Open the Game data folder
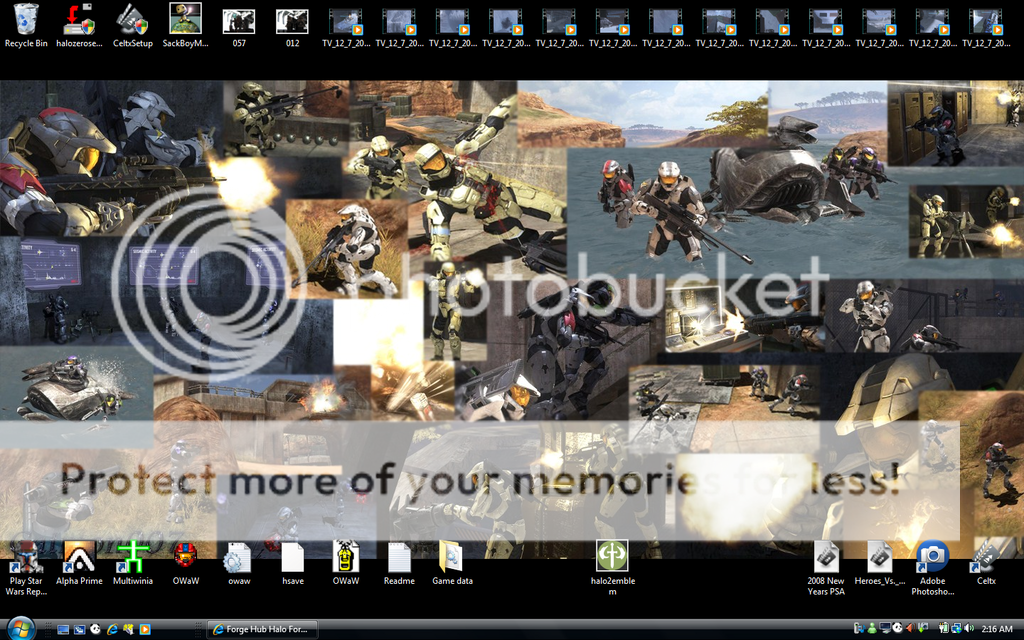This screenshot has width=1024, height=640. (452, 557)
